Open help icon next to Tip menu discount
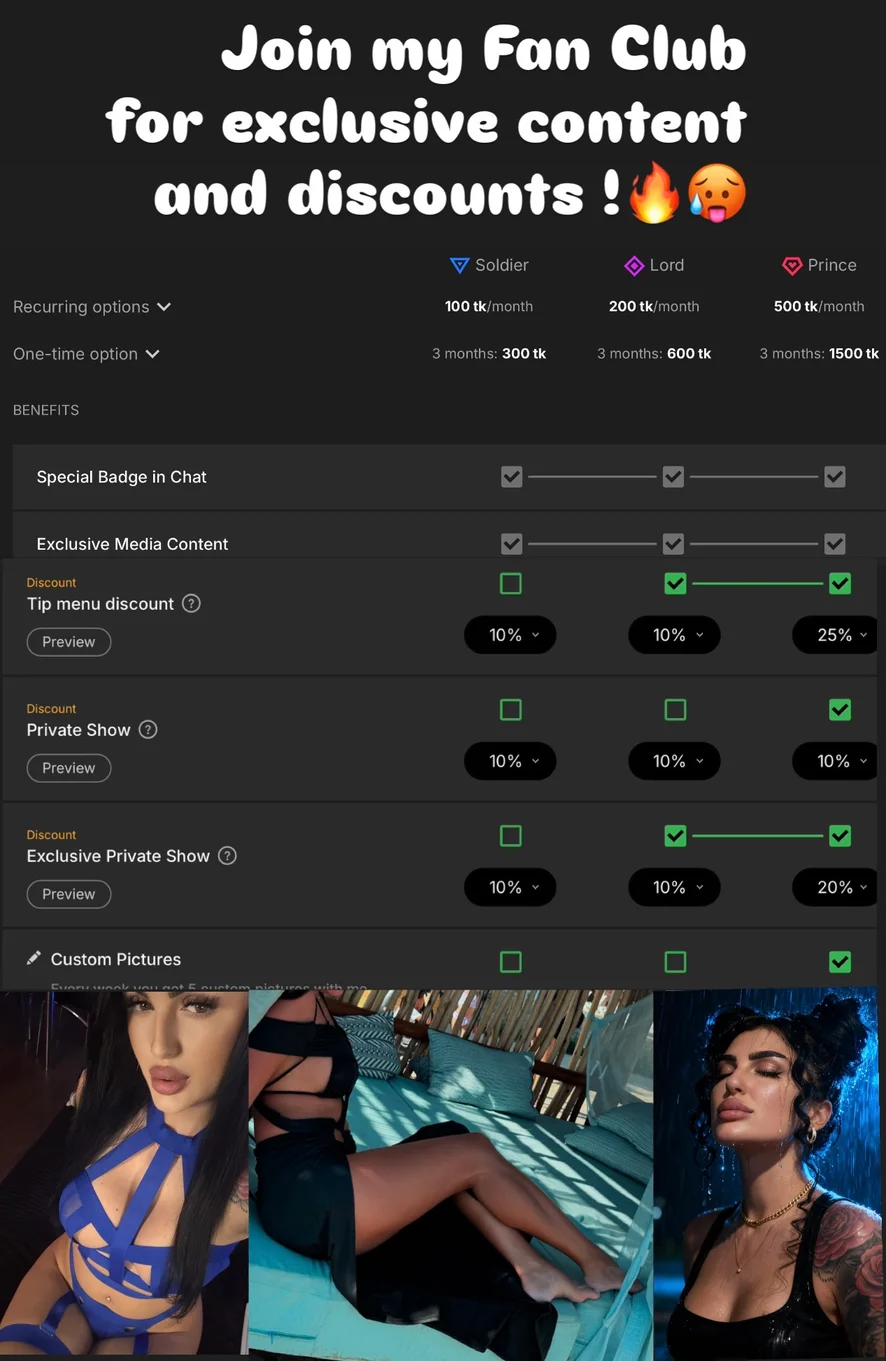The height and width of the screenshot is (1361, 886). click(x=192, y=603)
